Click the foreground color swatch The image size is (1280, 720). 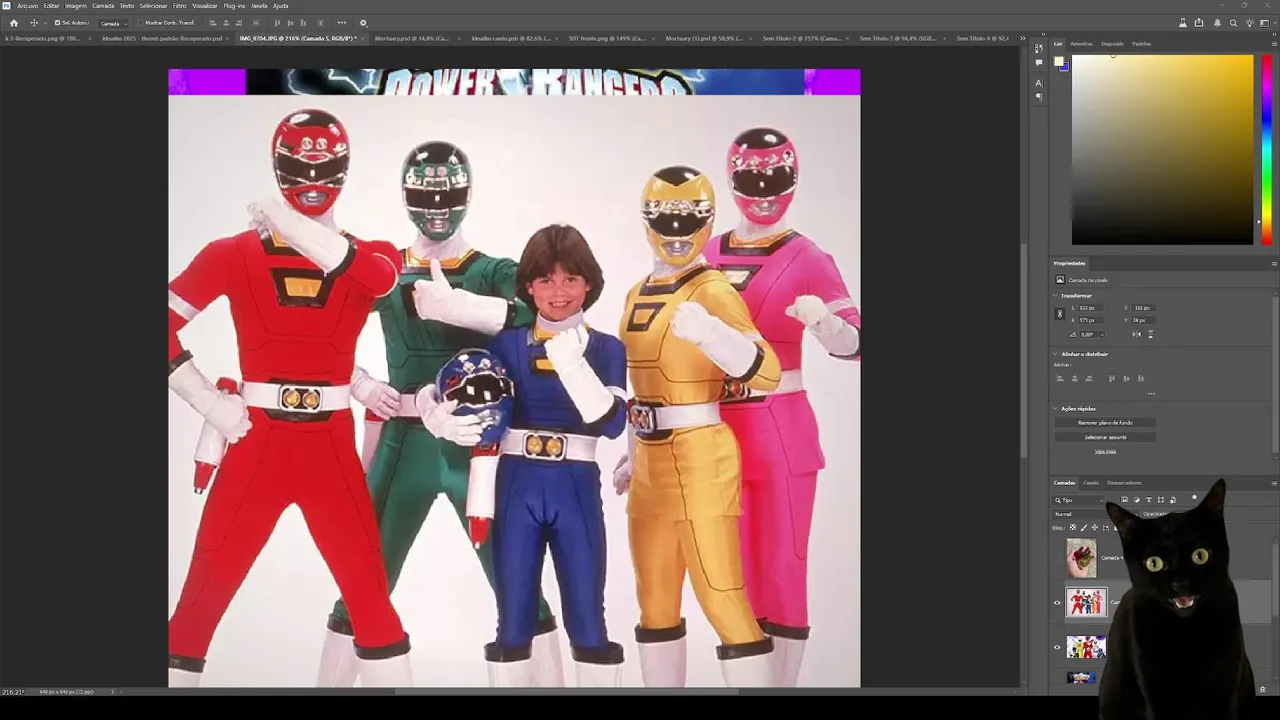[1058, 61]
